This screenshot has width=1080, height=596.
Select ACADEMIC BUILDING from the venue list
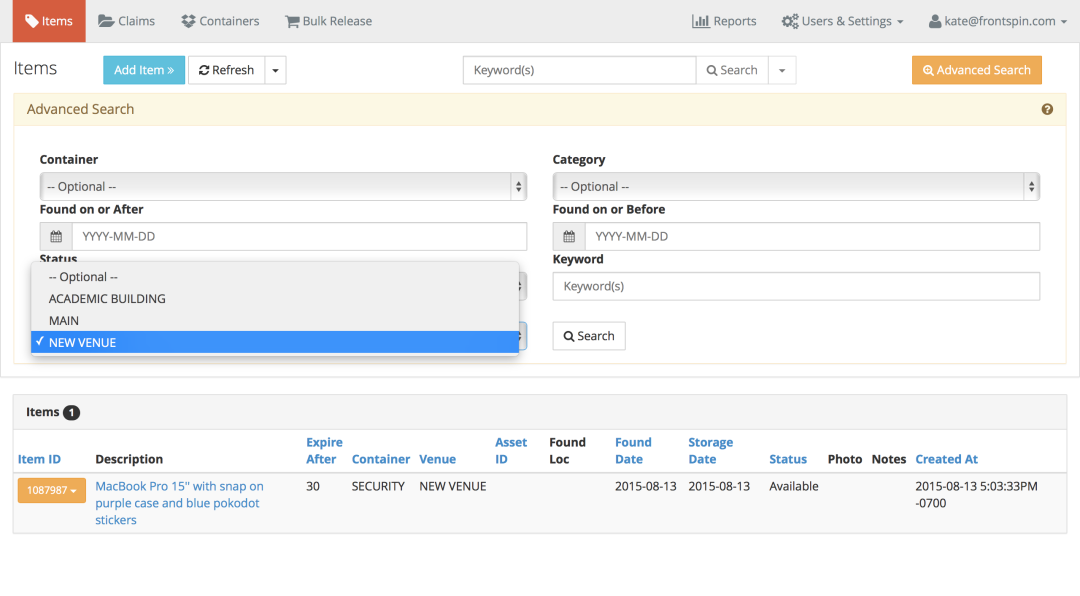coord(107,298)
